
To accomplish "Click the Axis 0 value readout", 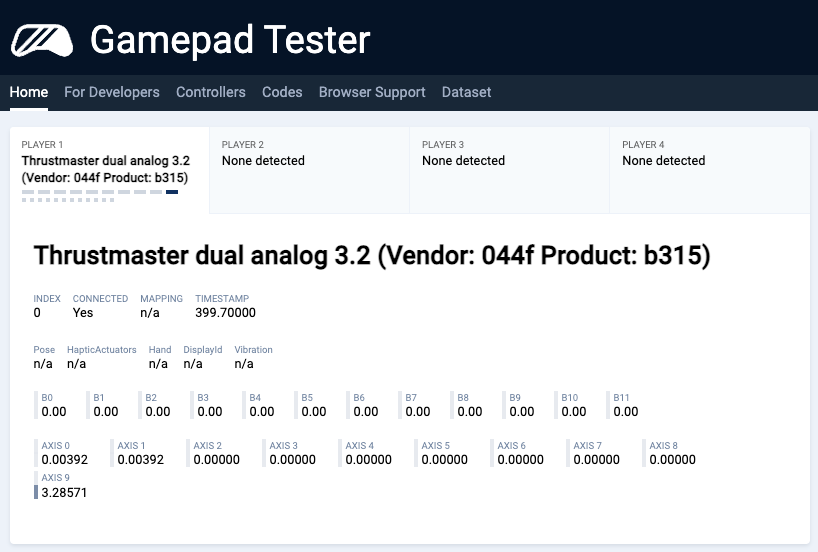I will (65, 460).
